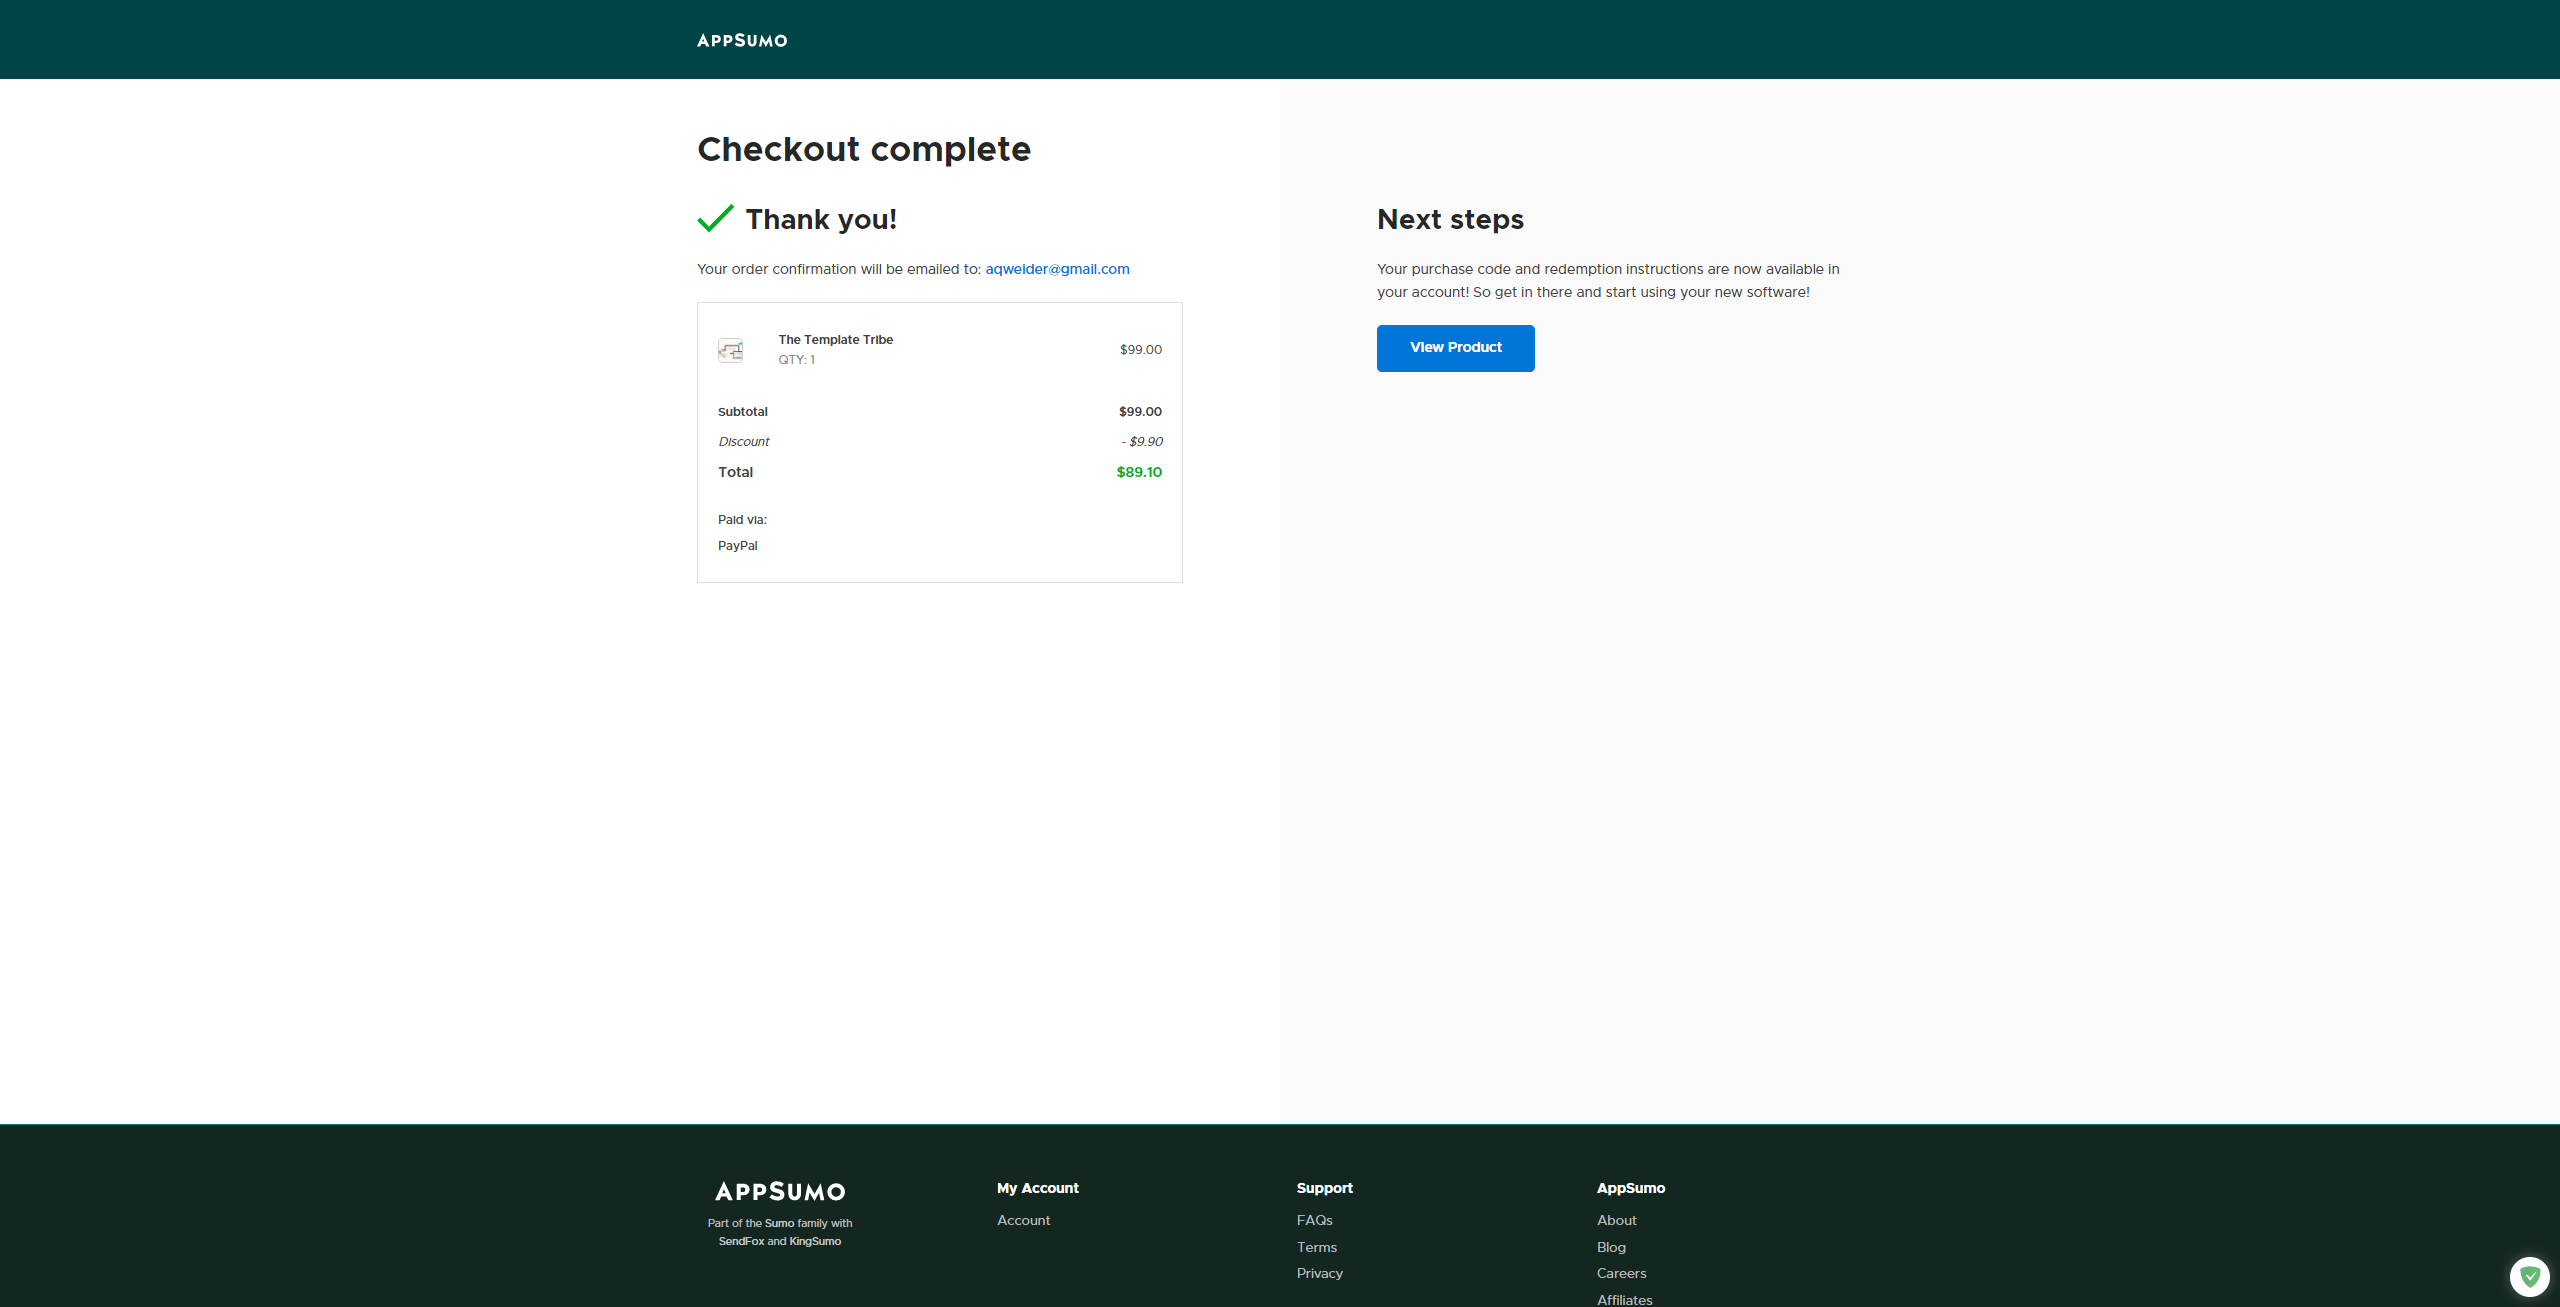This screenshot has height=1307, width=2560.
Task: Click the Next steps heading
Action: pos(1450,219)
